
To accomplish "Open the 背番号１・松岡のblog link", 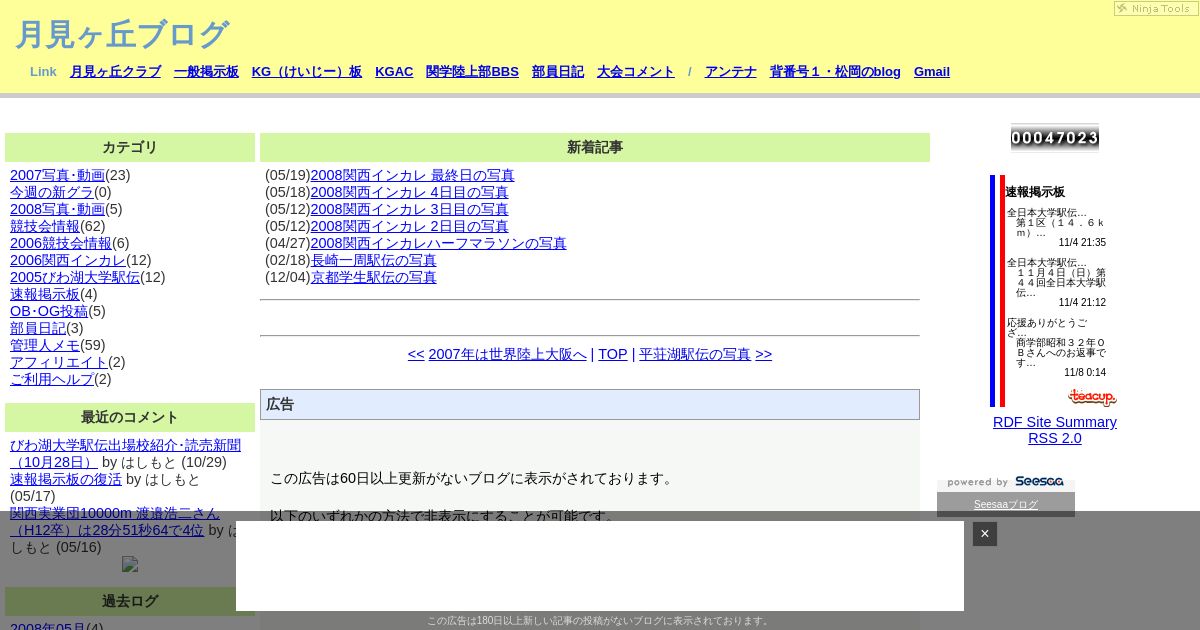I will coord(835,72).
